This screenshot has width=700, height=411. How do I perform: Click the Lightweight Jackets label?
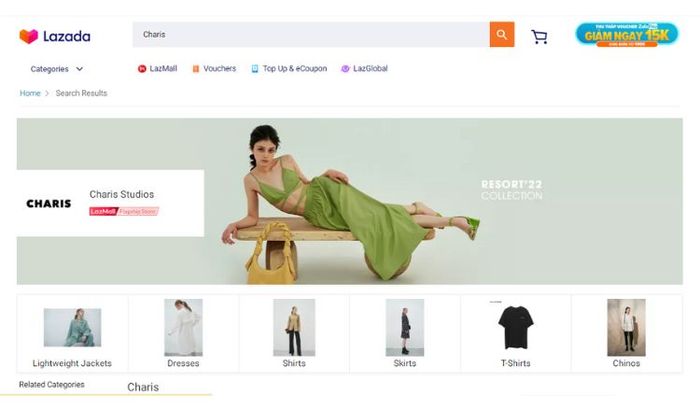click(x=72, y=363)
